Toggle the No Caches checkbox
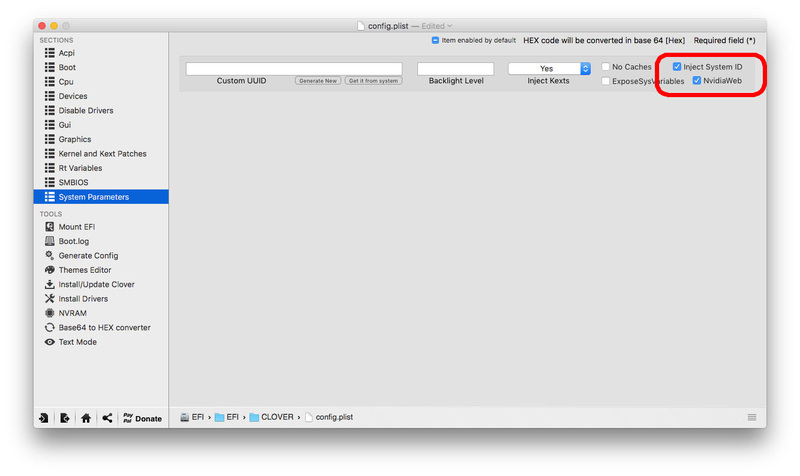 (x=606, y=66)
